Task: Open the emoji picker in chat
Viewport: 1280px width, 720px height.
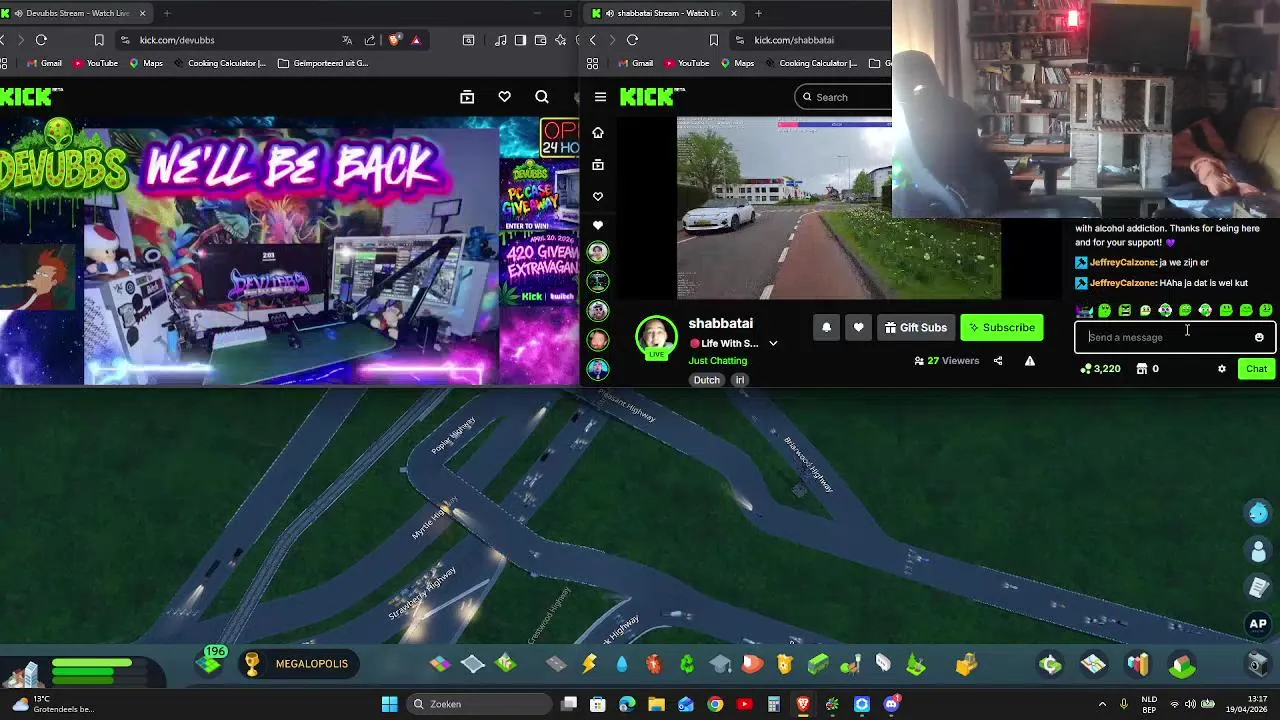Action: [x=1259, y=337]
